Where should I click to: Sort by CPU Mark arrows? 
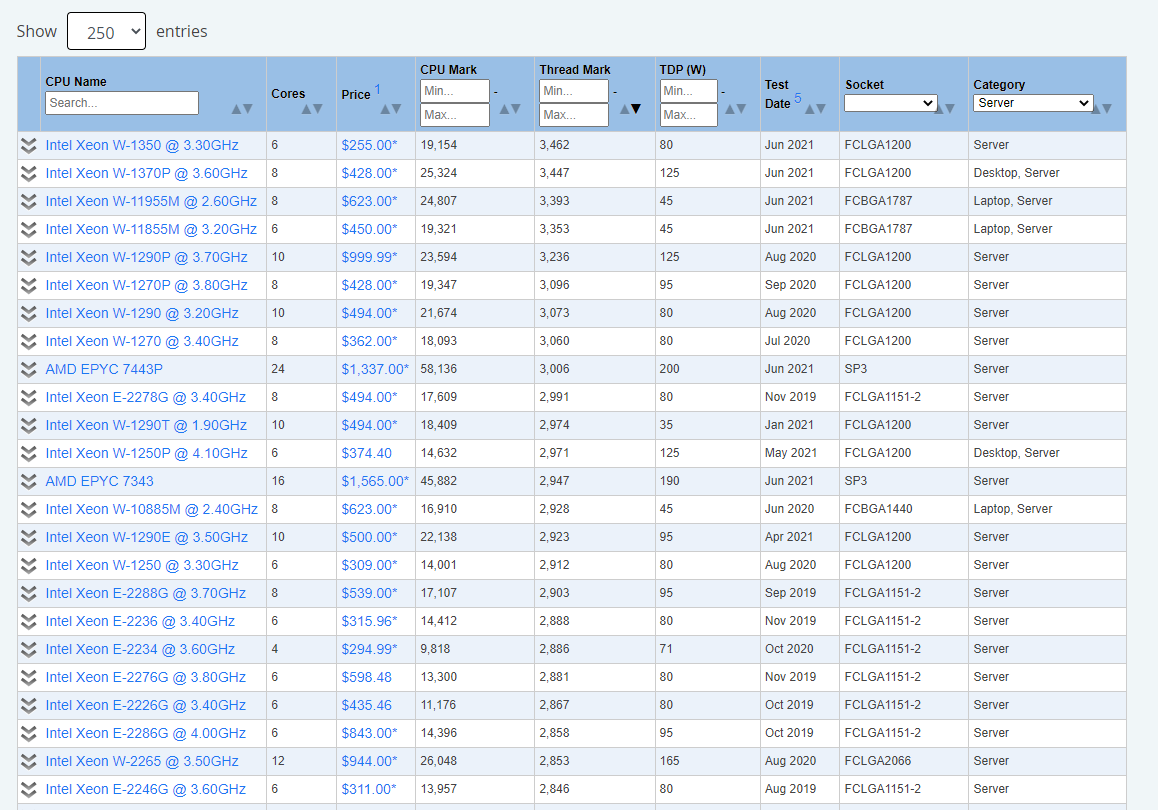point(509,109)
